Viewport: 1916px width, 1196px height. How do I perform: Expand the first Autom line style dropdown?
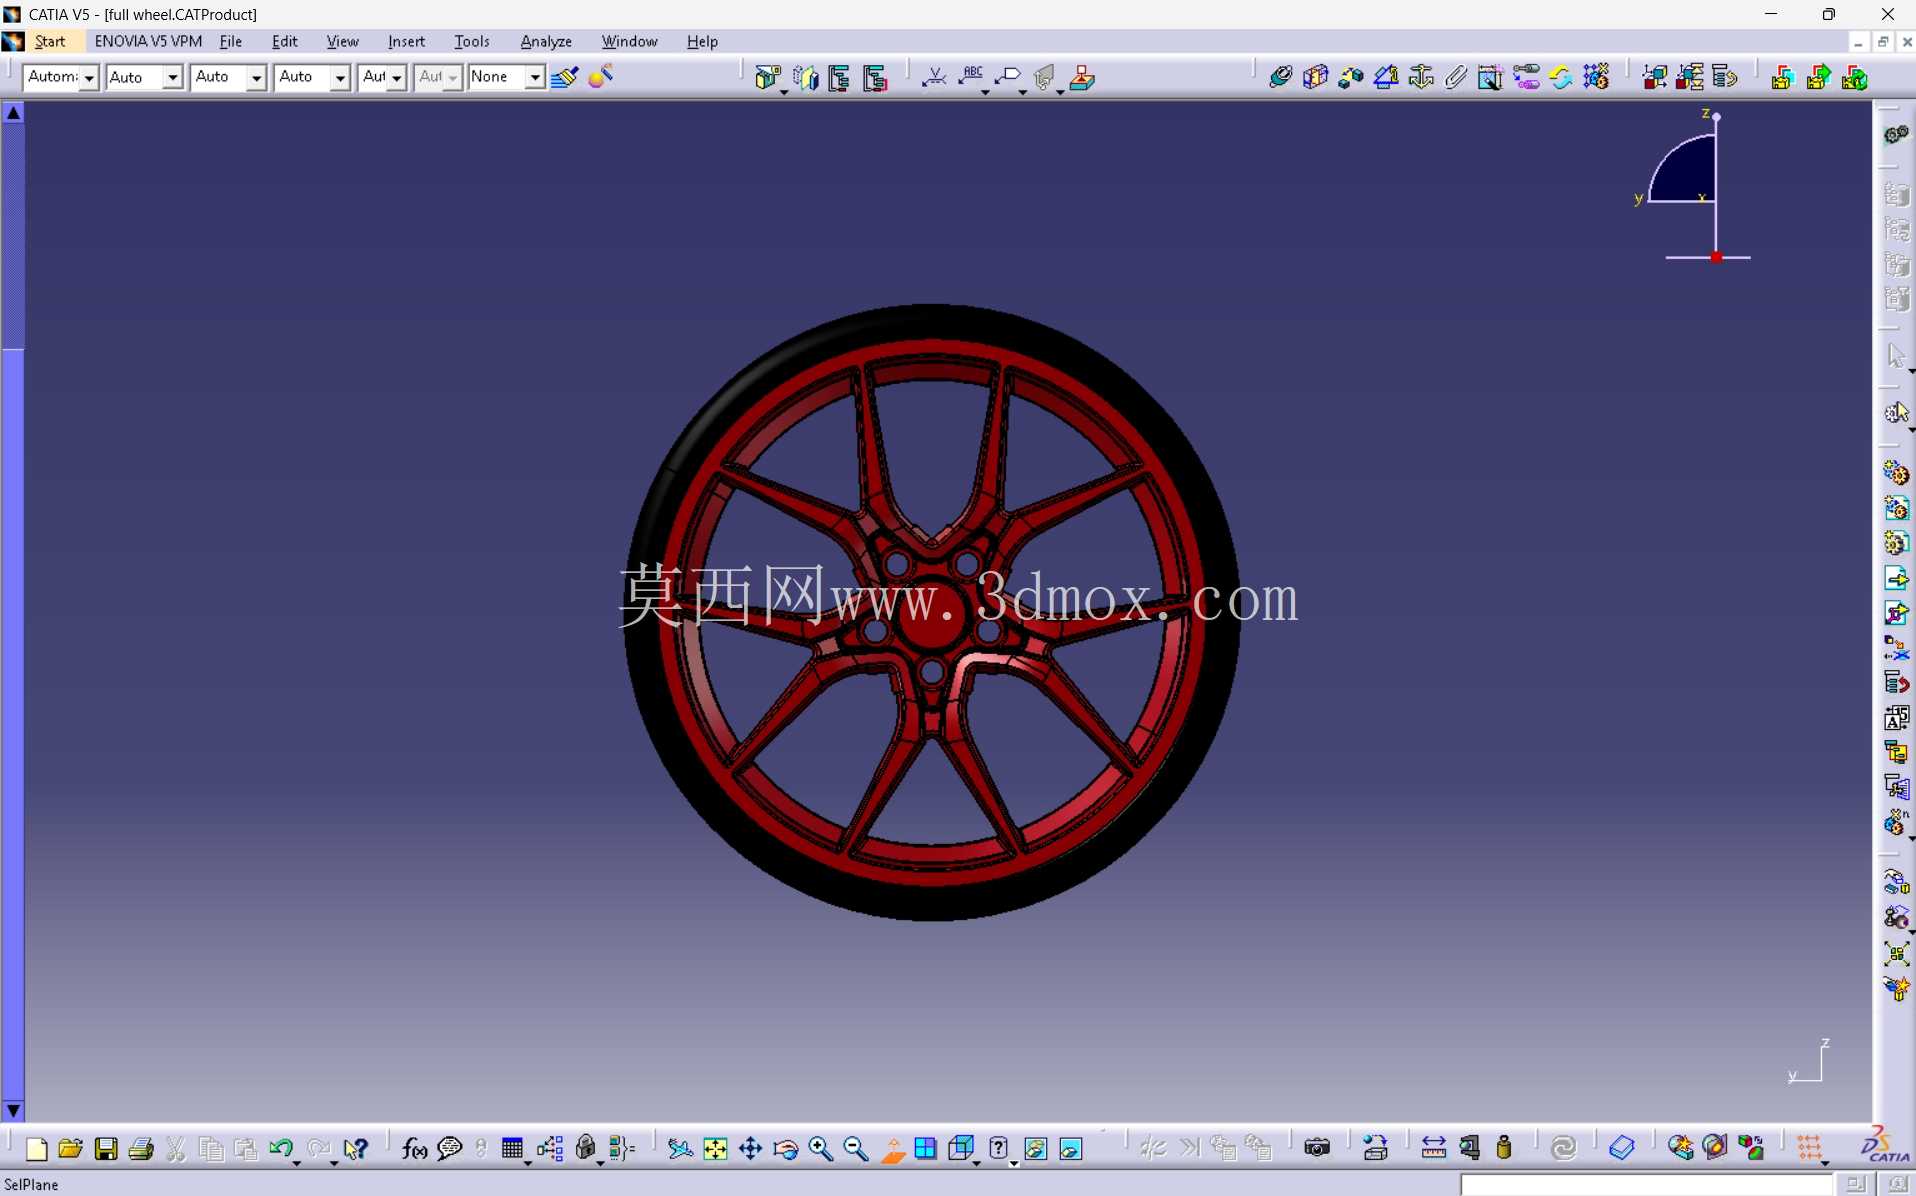coord(89,77)
